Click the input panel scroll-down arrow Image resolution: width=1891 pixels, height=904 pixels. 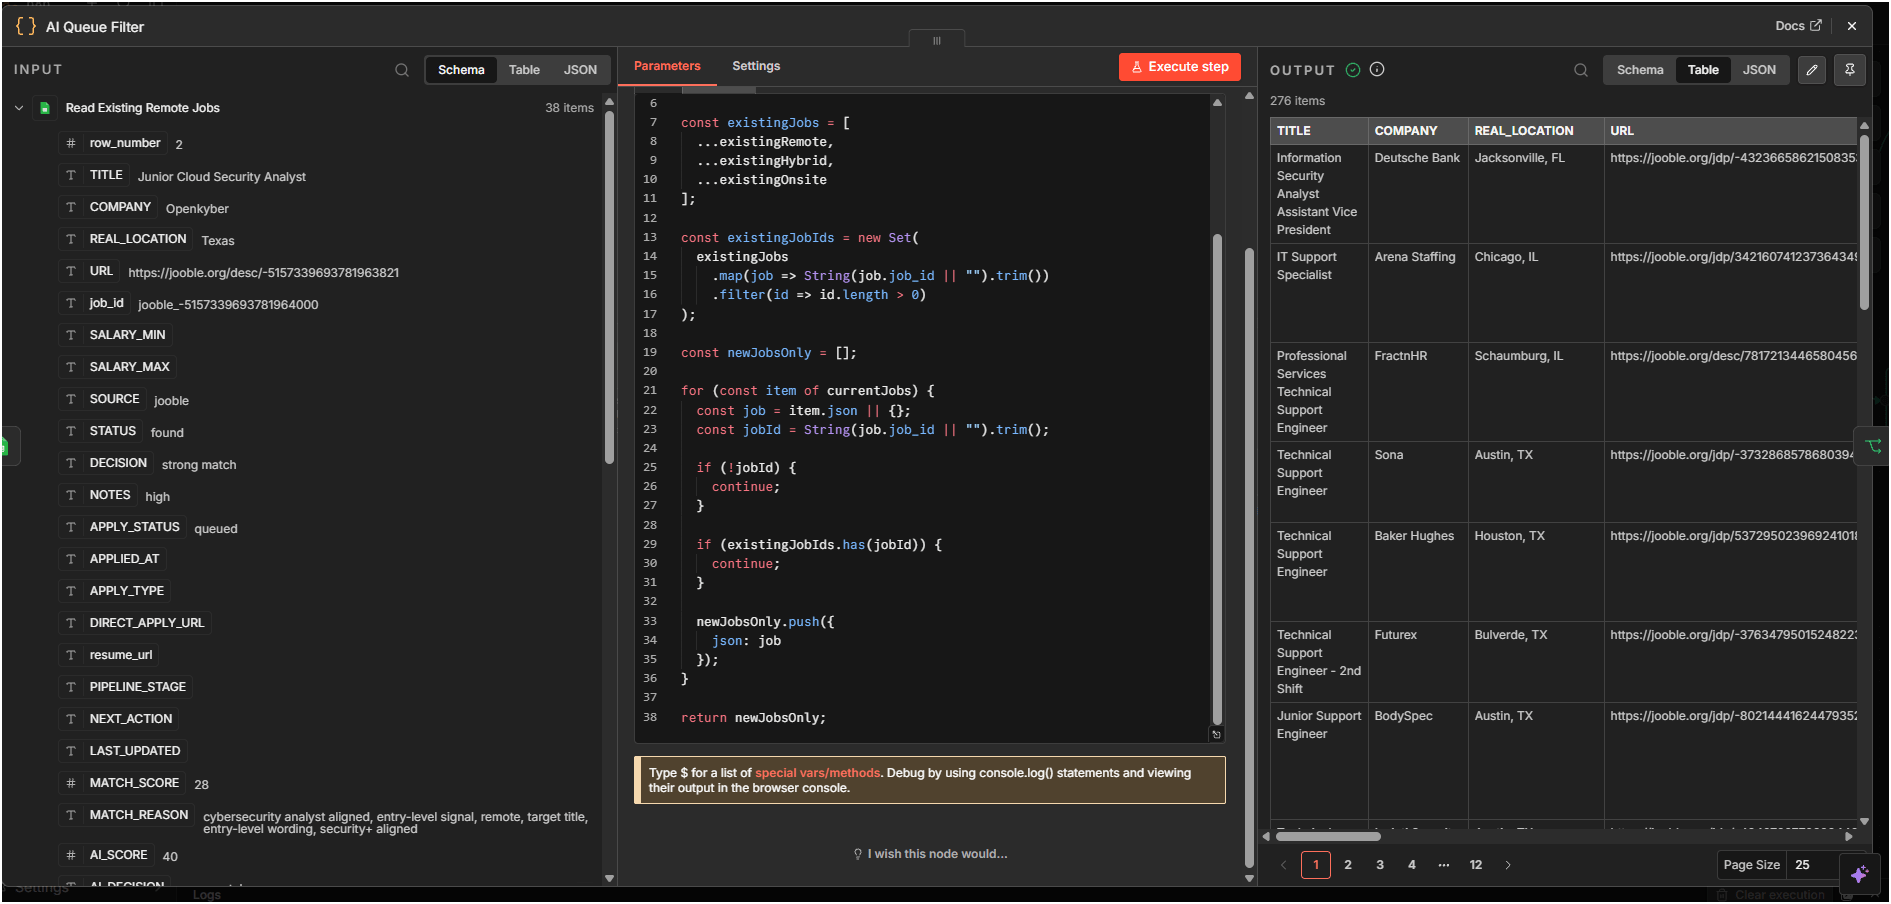tap(609, 878)
